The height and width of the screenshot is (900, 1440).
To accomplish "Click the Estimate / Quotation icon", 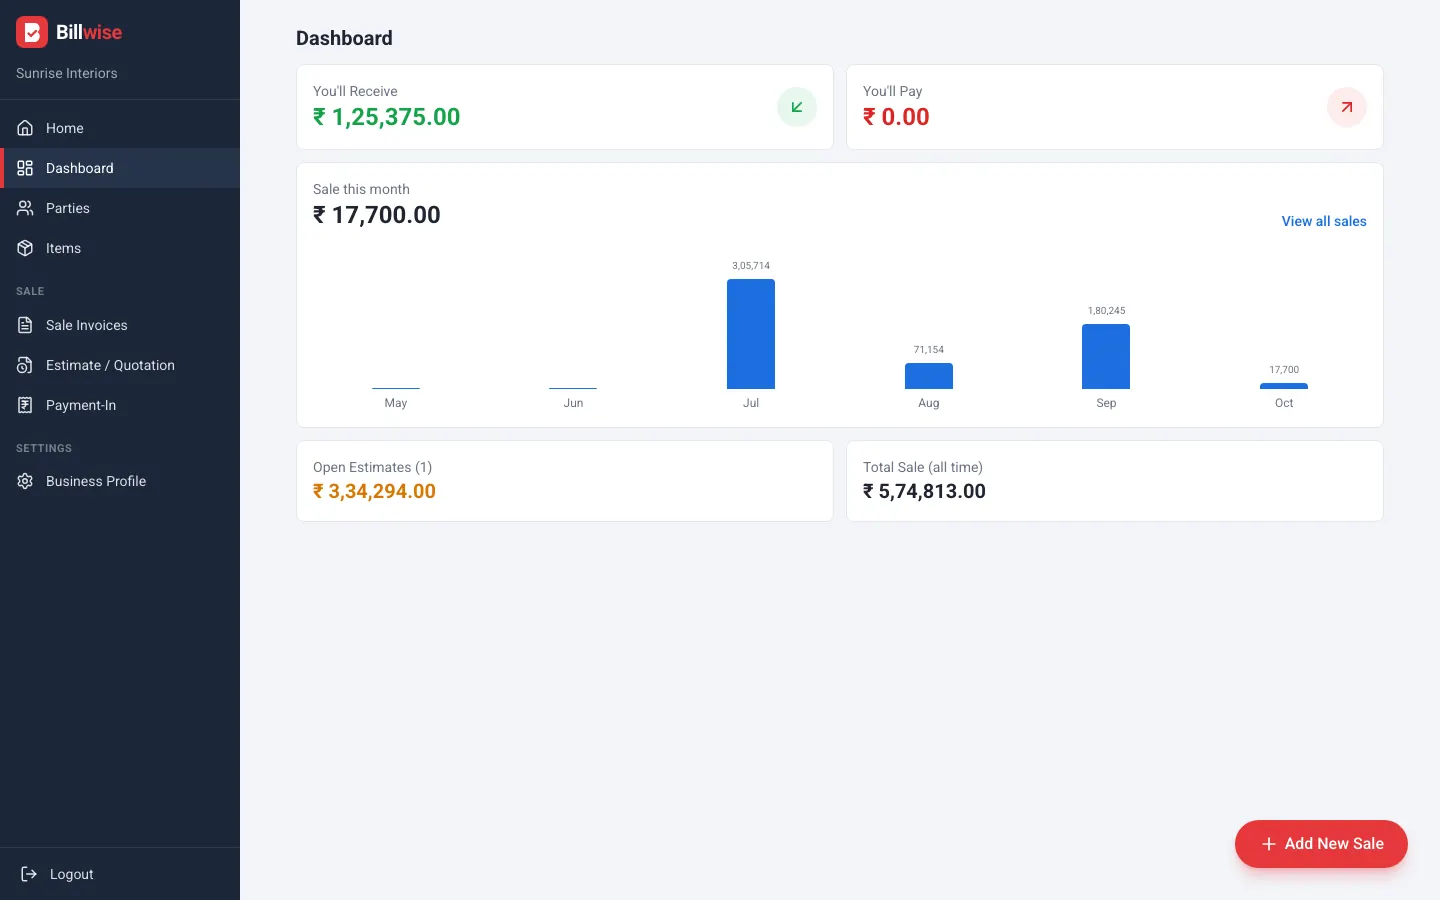I will coord(25,365).
